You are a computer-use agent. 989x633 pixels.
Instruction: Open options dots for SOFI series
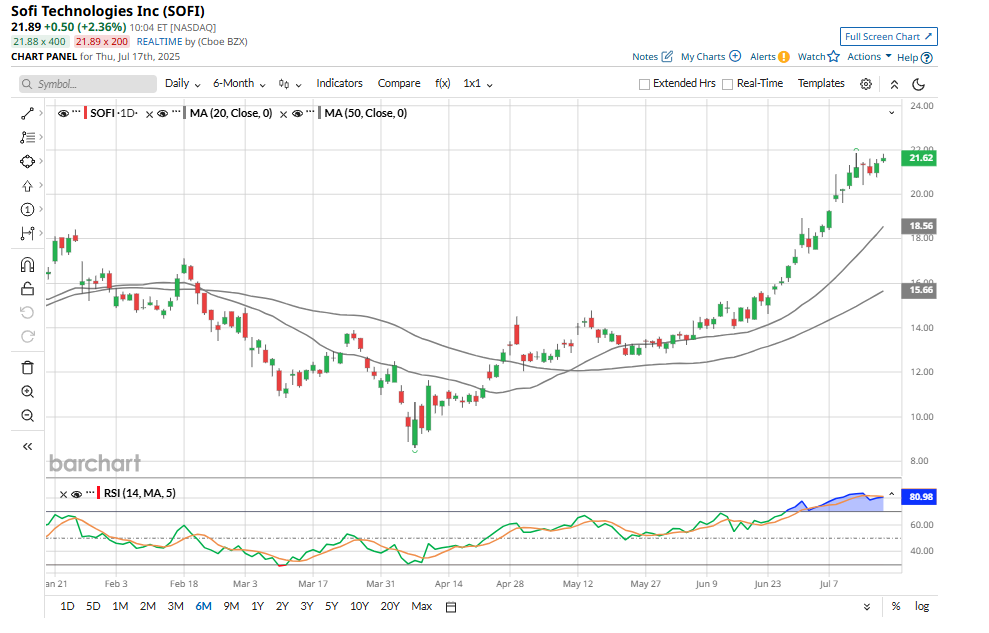pos(76,113)
